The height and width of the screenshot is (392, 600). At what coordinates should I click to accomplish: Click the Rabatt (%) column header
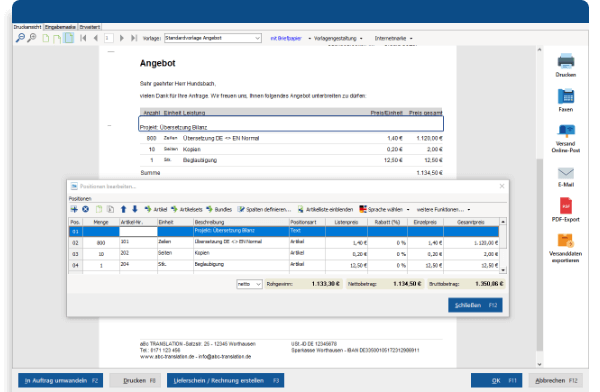coord(387,222)
